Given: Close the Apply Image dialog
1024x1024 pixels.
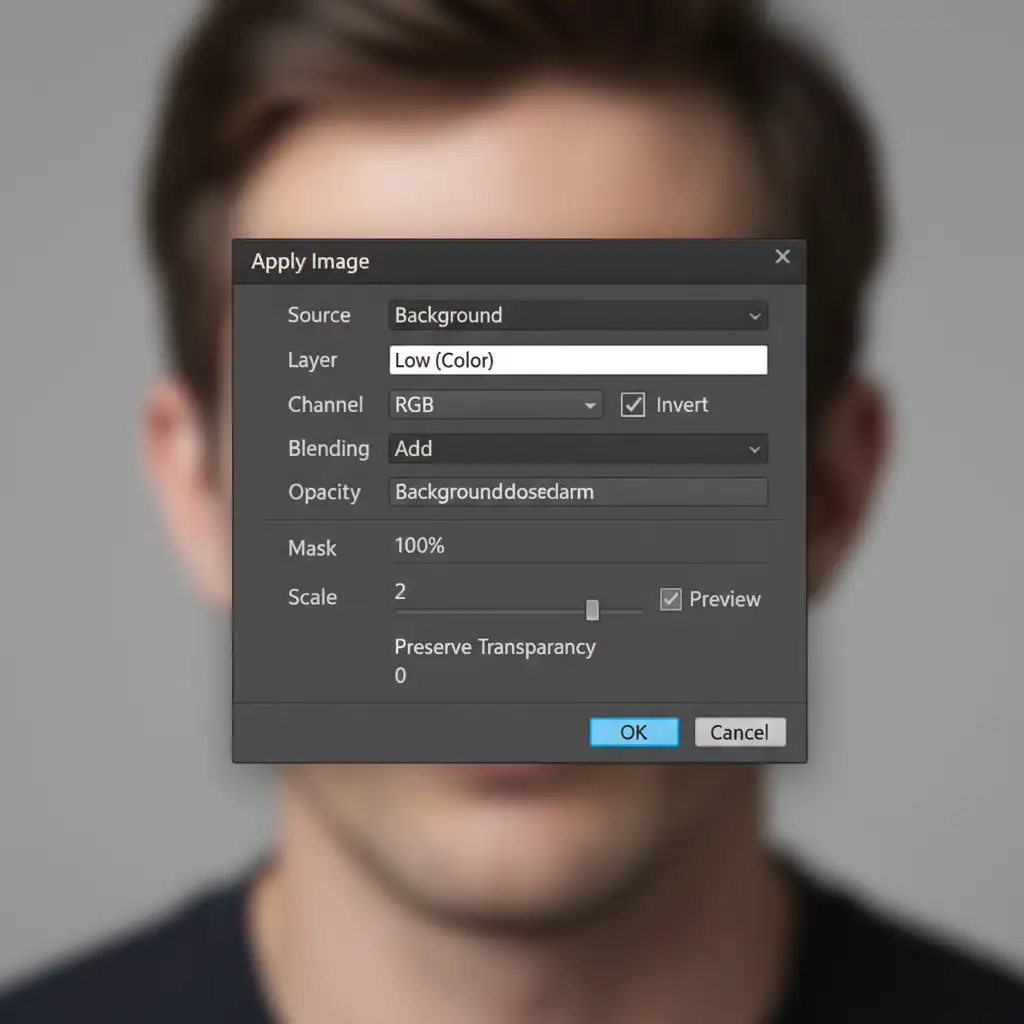Looking at the screenshot, I should tap(782, 257).
